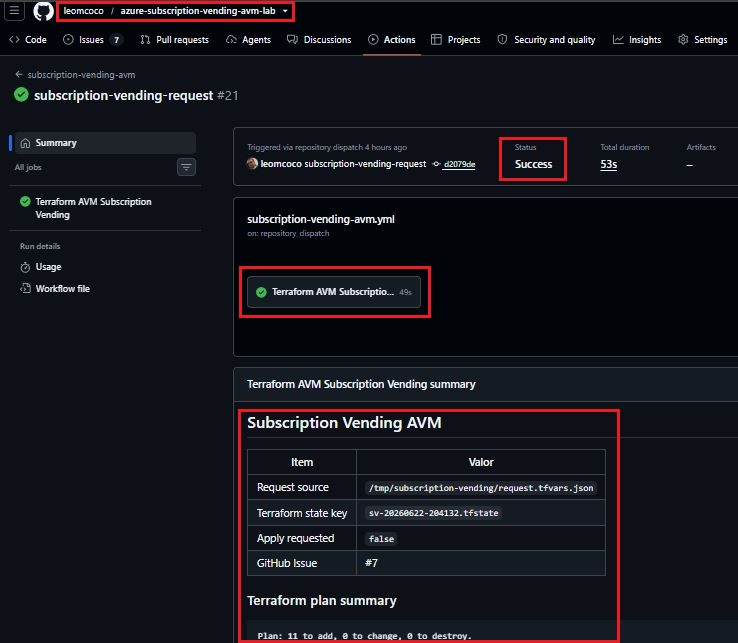Click the Plan: 11 to add line
The image size is (738, 643).
coord(364,636)
